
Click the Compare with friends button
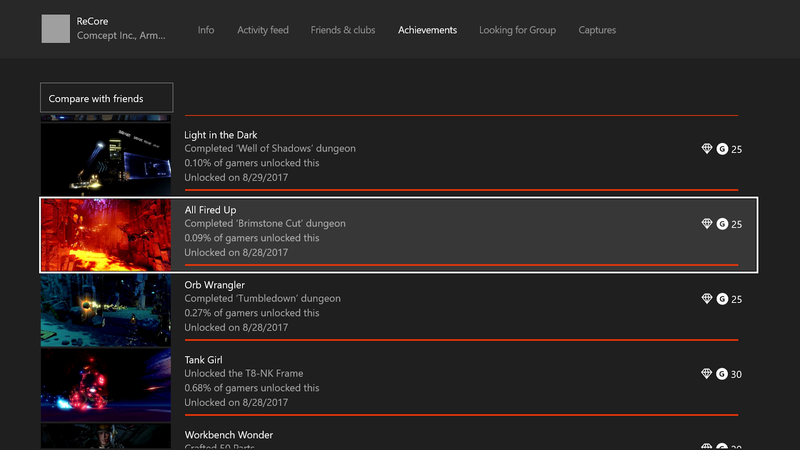pos(107,97)
